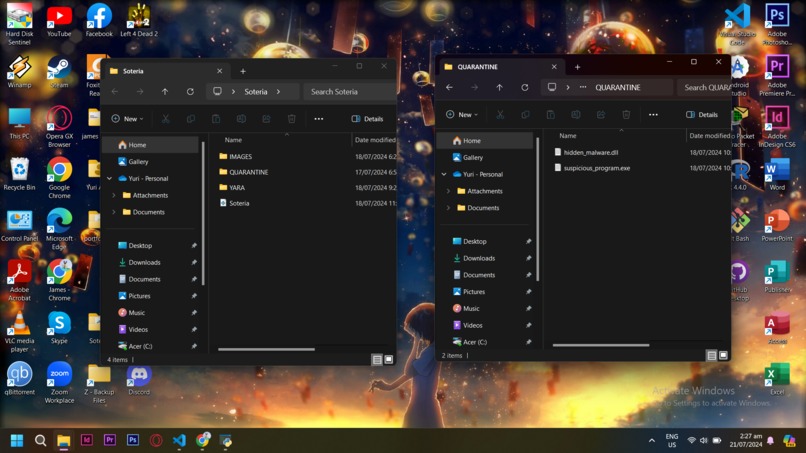Open New dropdown in Soteria window
The height and width of the screenshot is (453, 806).
(127, 119)
